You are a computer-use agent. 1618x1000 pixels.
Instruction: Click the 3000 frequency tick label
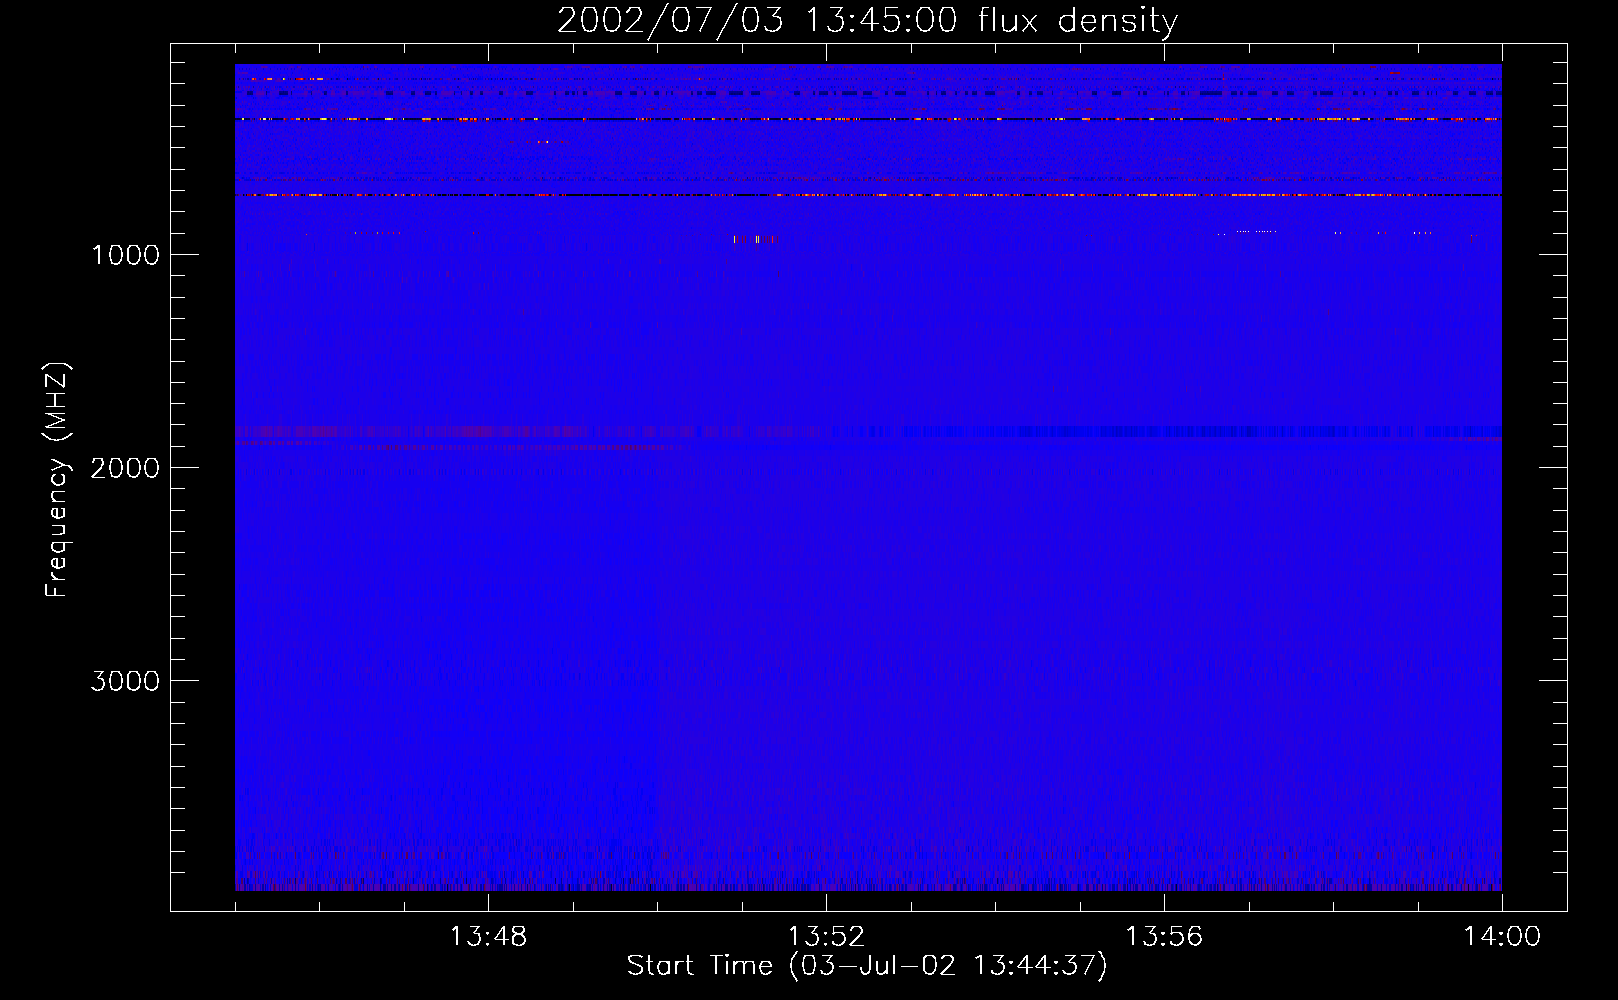(x=125, y=681)
